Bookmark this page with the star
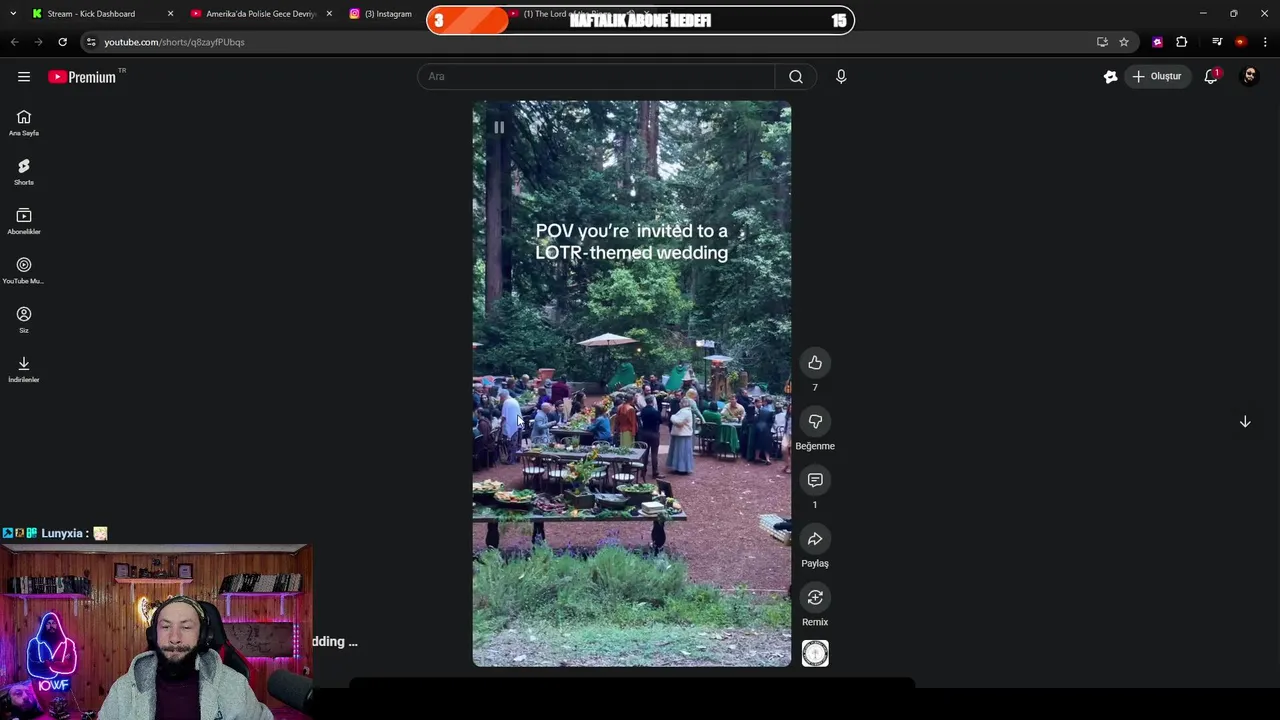1280x720 pixels. (1124, 42)
